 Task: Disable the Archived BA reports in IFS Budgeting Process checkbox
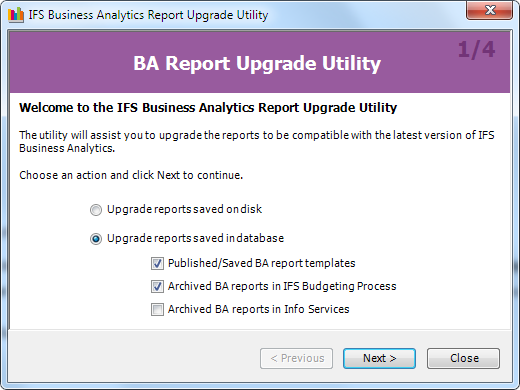(157, 287)
